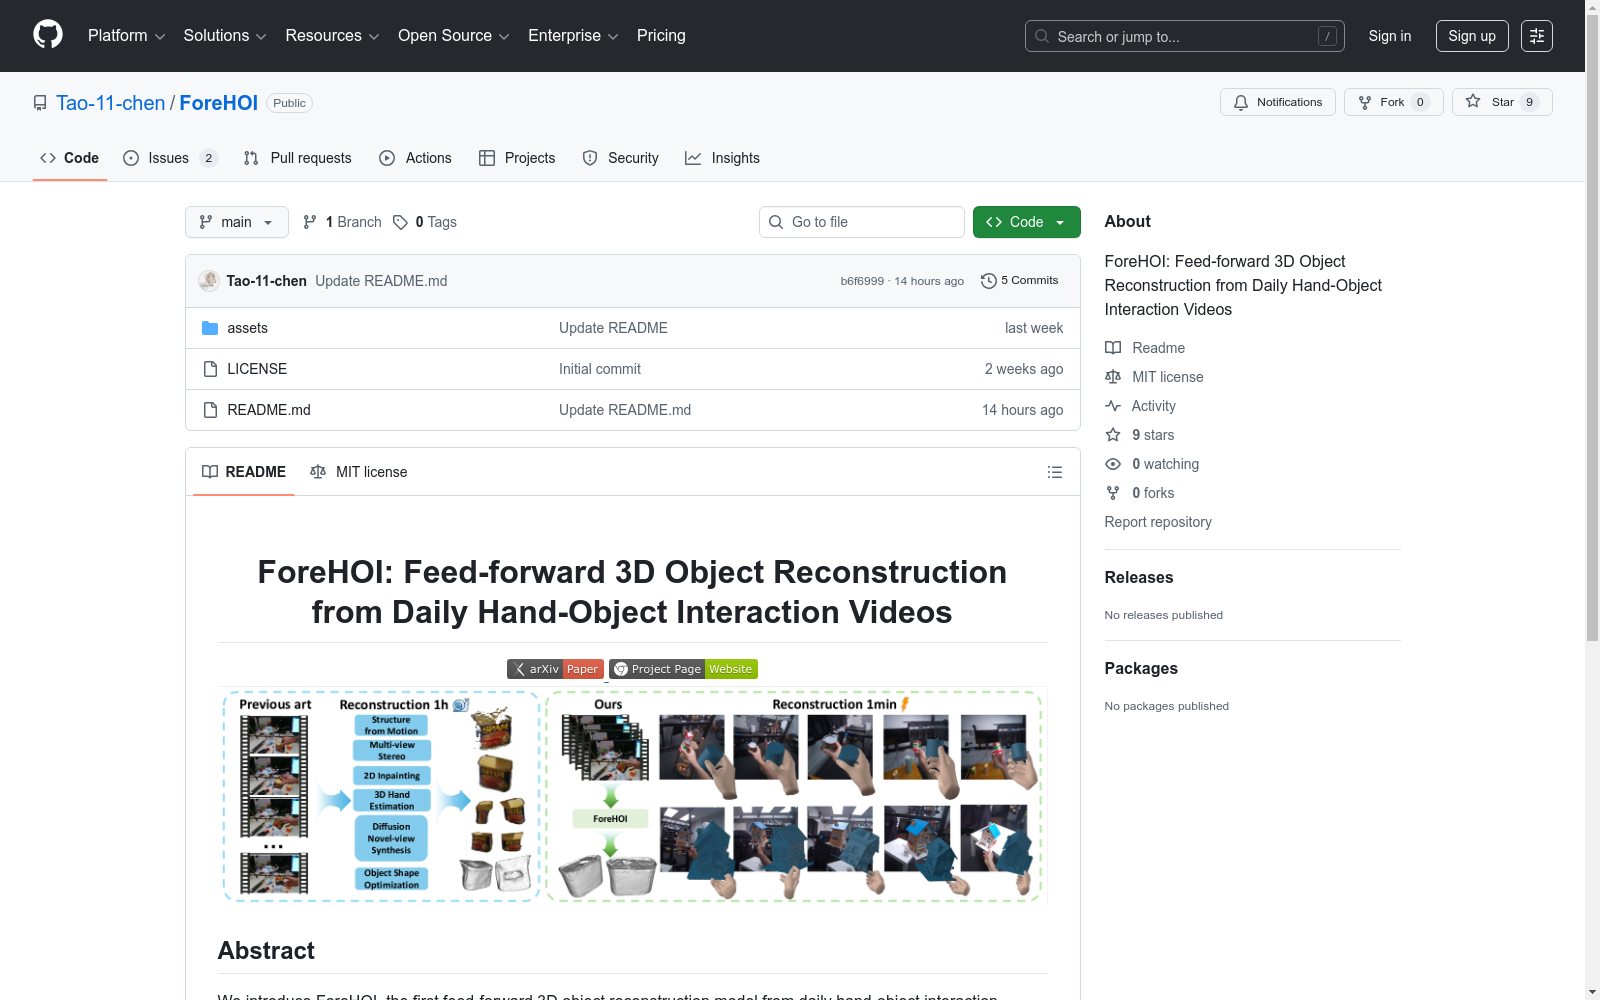The width and height of the screenshot is (1600, 1000).
Task: Click the Fork count badge 0
Action: [1420, 102]
